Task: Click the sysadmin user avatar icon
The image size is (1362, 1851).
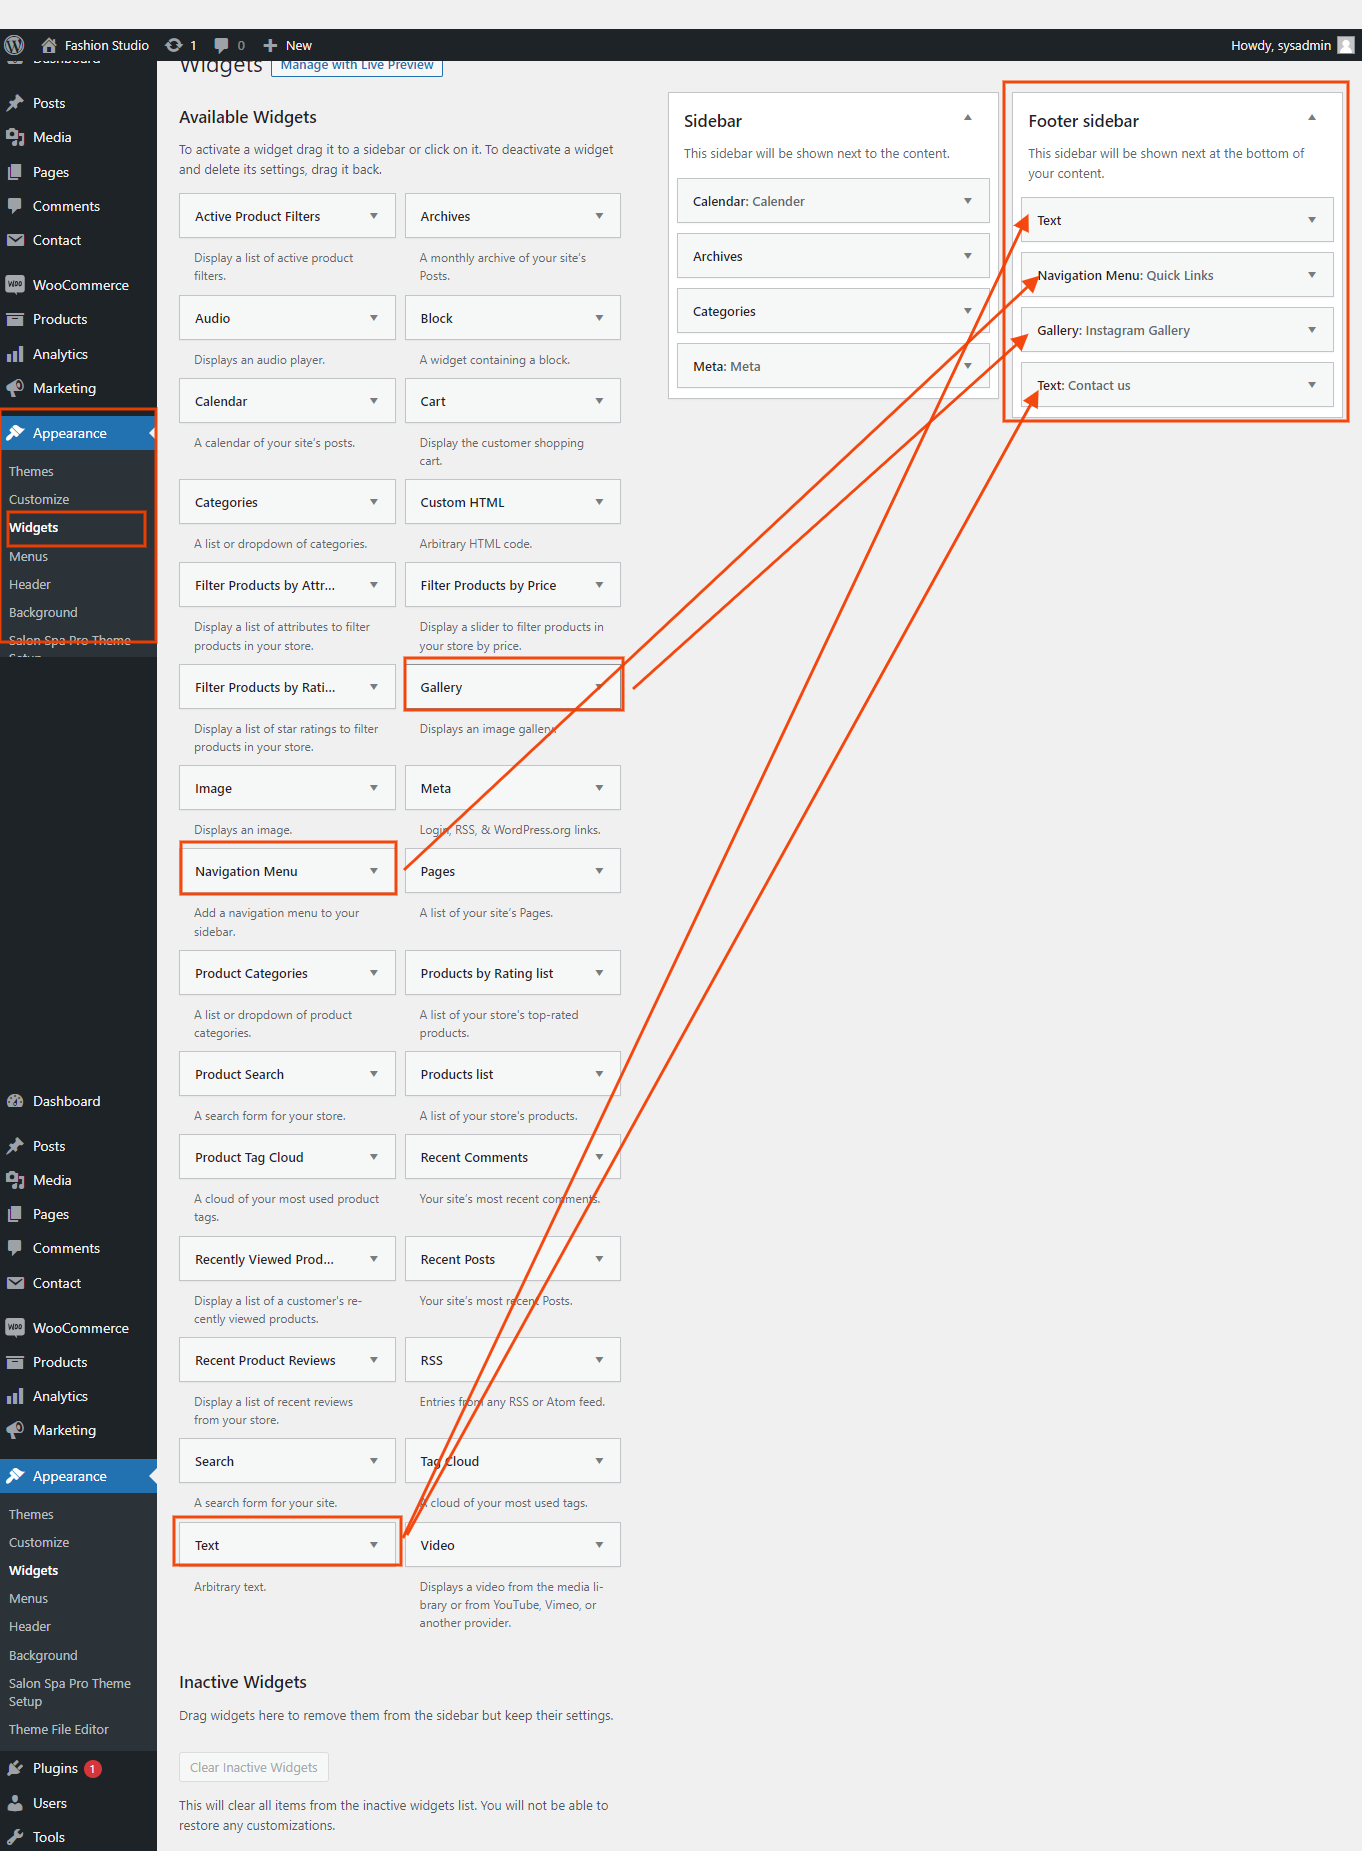Action: coord(1346,45)
